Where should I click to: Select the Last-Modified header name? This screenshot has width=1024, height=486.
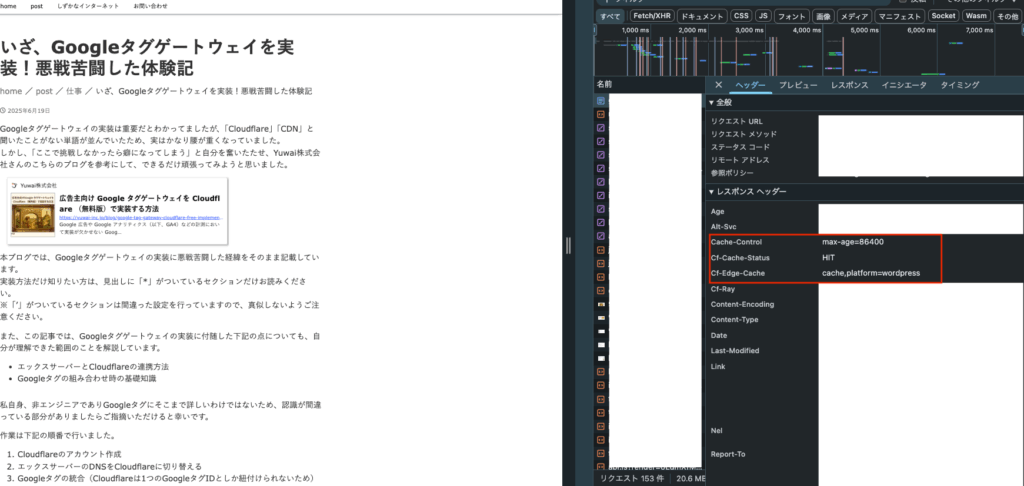[x=735, y=351]
